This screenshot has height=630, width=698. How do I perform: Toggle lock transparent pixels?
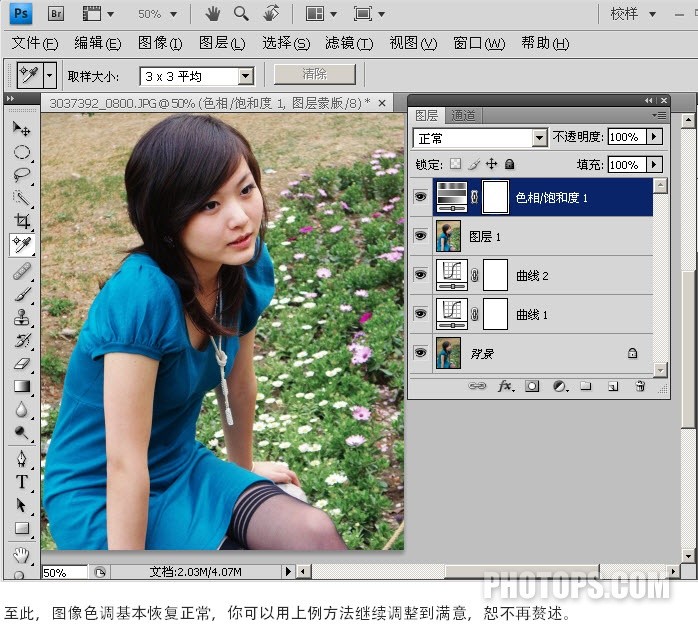click(x=455, y=164)
